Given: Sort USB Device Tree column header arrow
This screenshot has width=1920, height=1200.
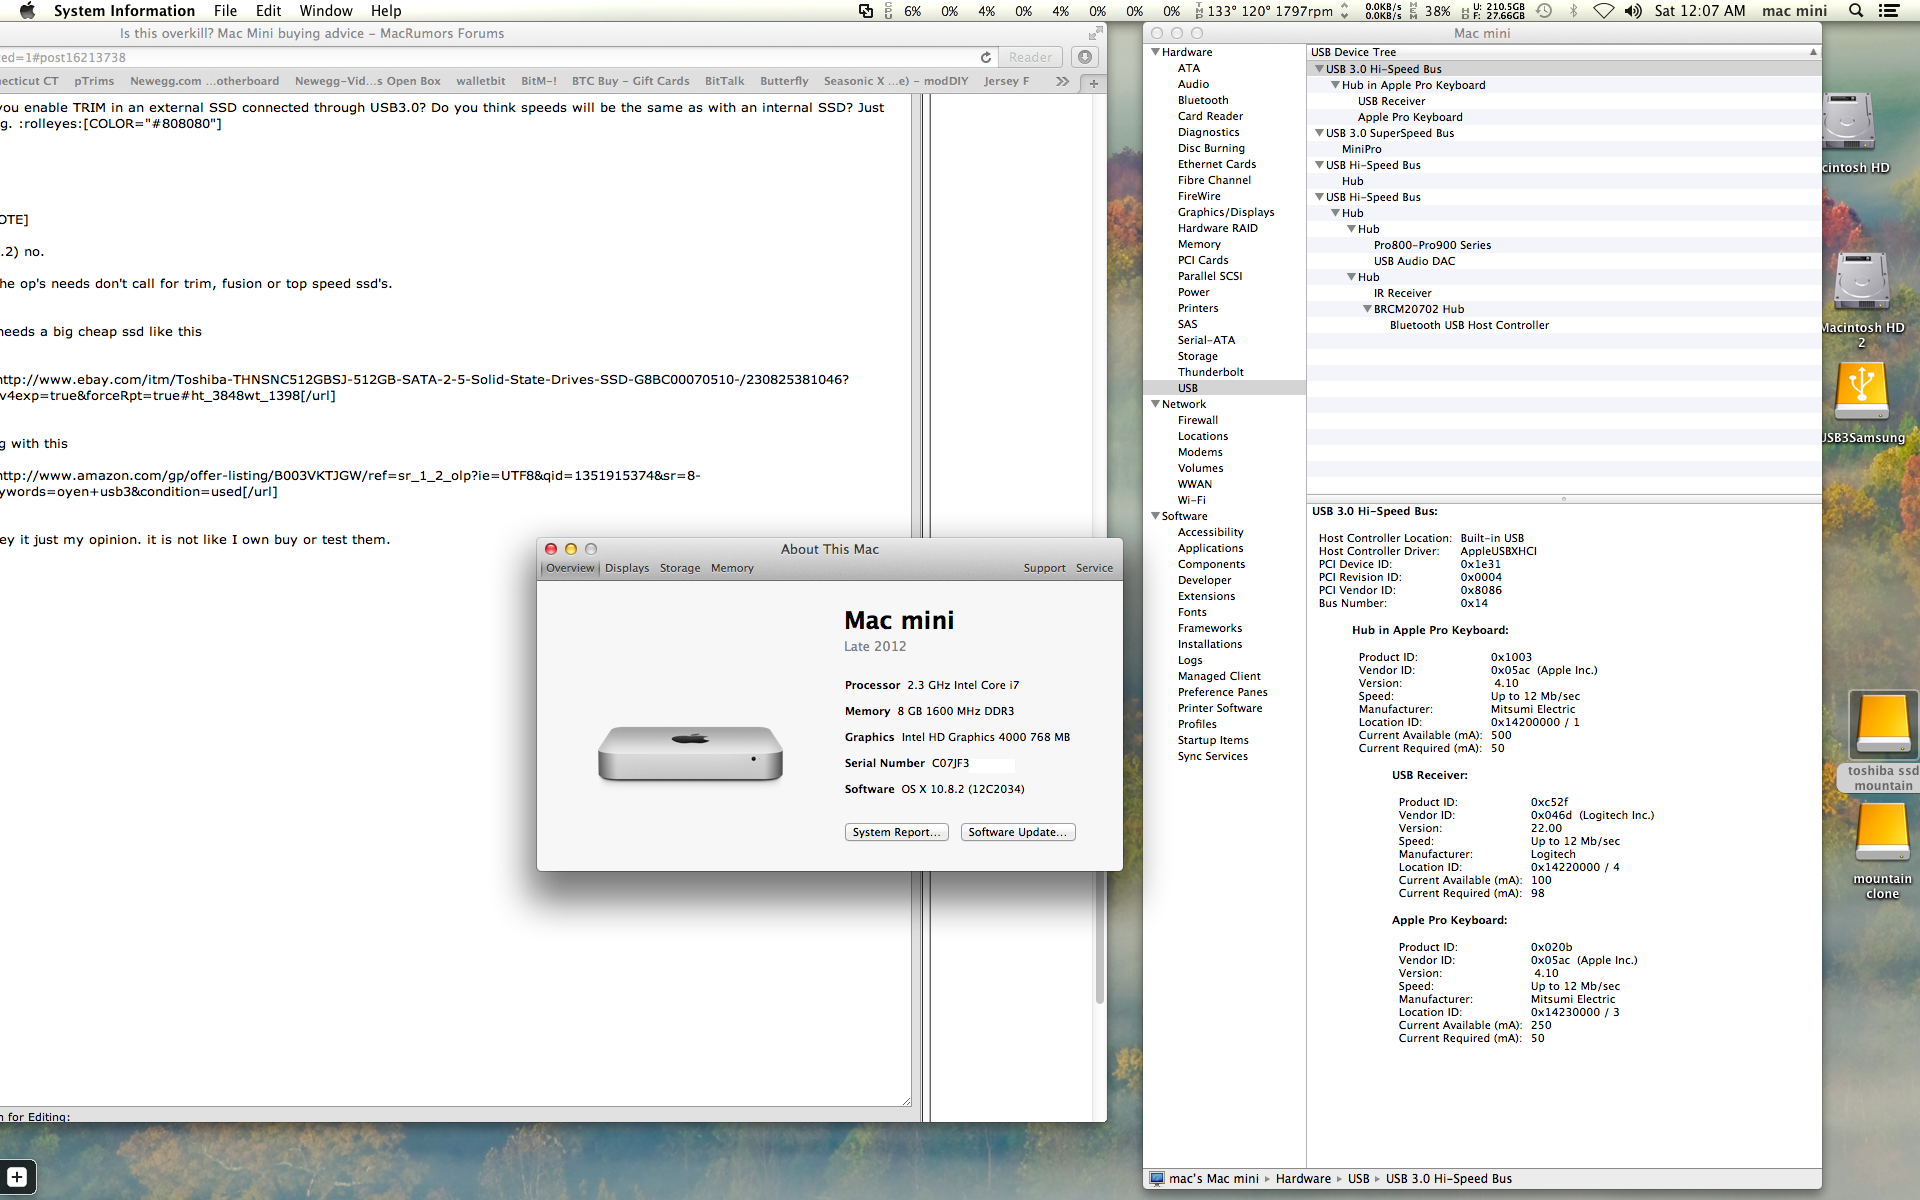Looking at the screenshot, I should tap(1812, 52).
